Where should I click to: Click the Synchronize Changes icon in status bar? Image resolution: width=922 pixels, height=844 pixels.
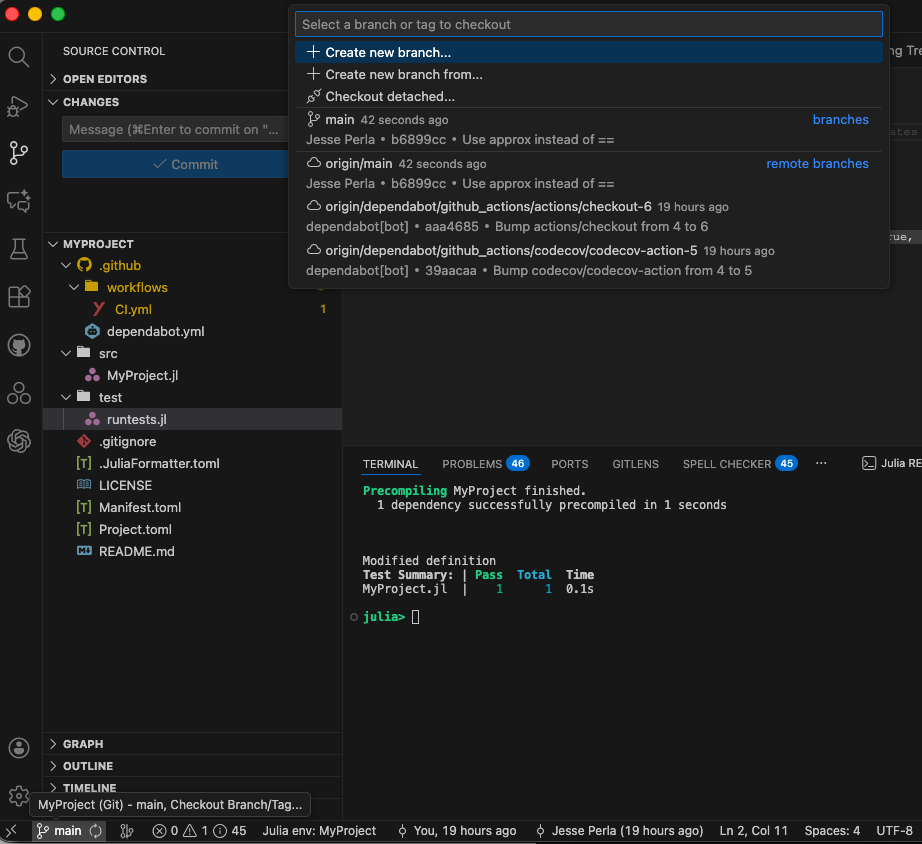(x=96, y=831)
